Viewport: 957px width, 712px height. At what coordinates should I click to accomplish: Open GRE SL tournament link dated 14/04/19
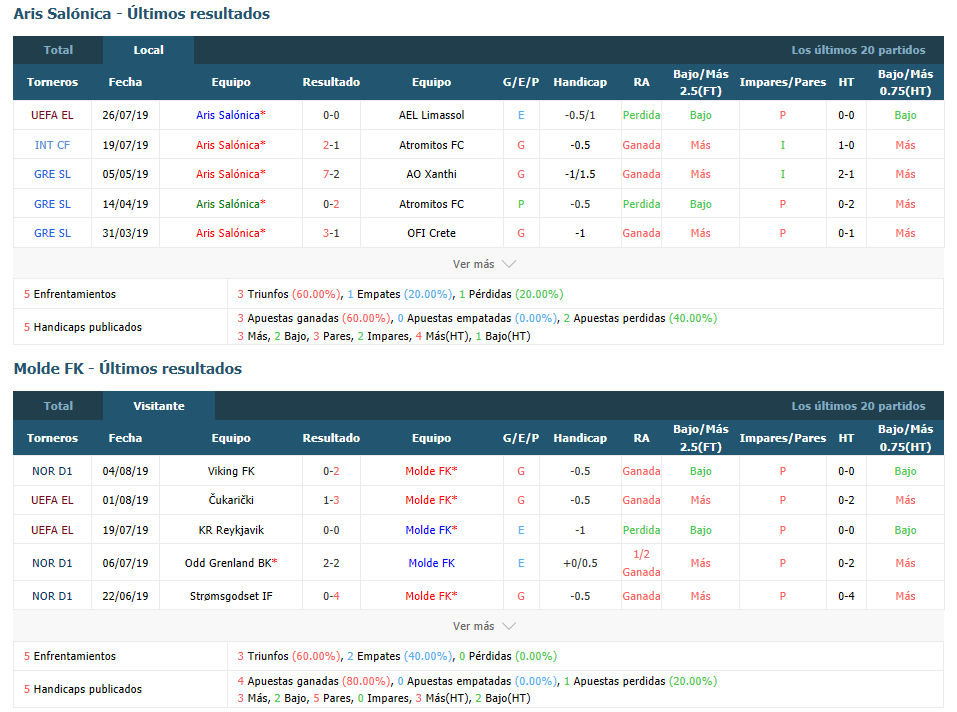(x=52, y=204)
